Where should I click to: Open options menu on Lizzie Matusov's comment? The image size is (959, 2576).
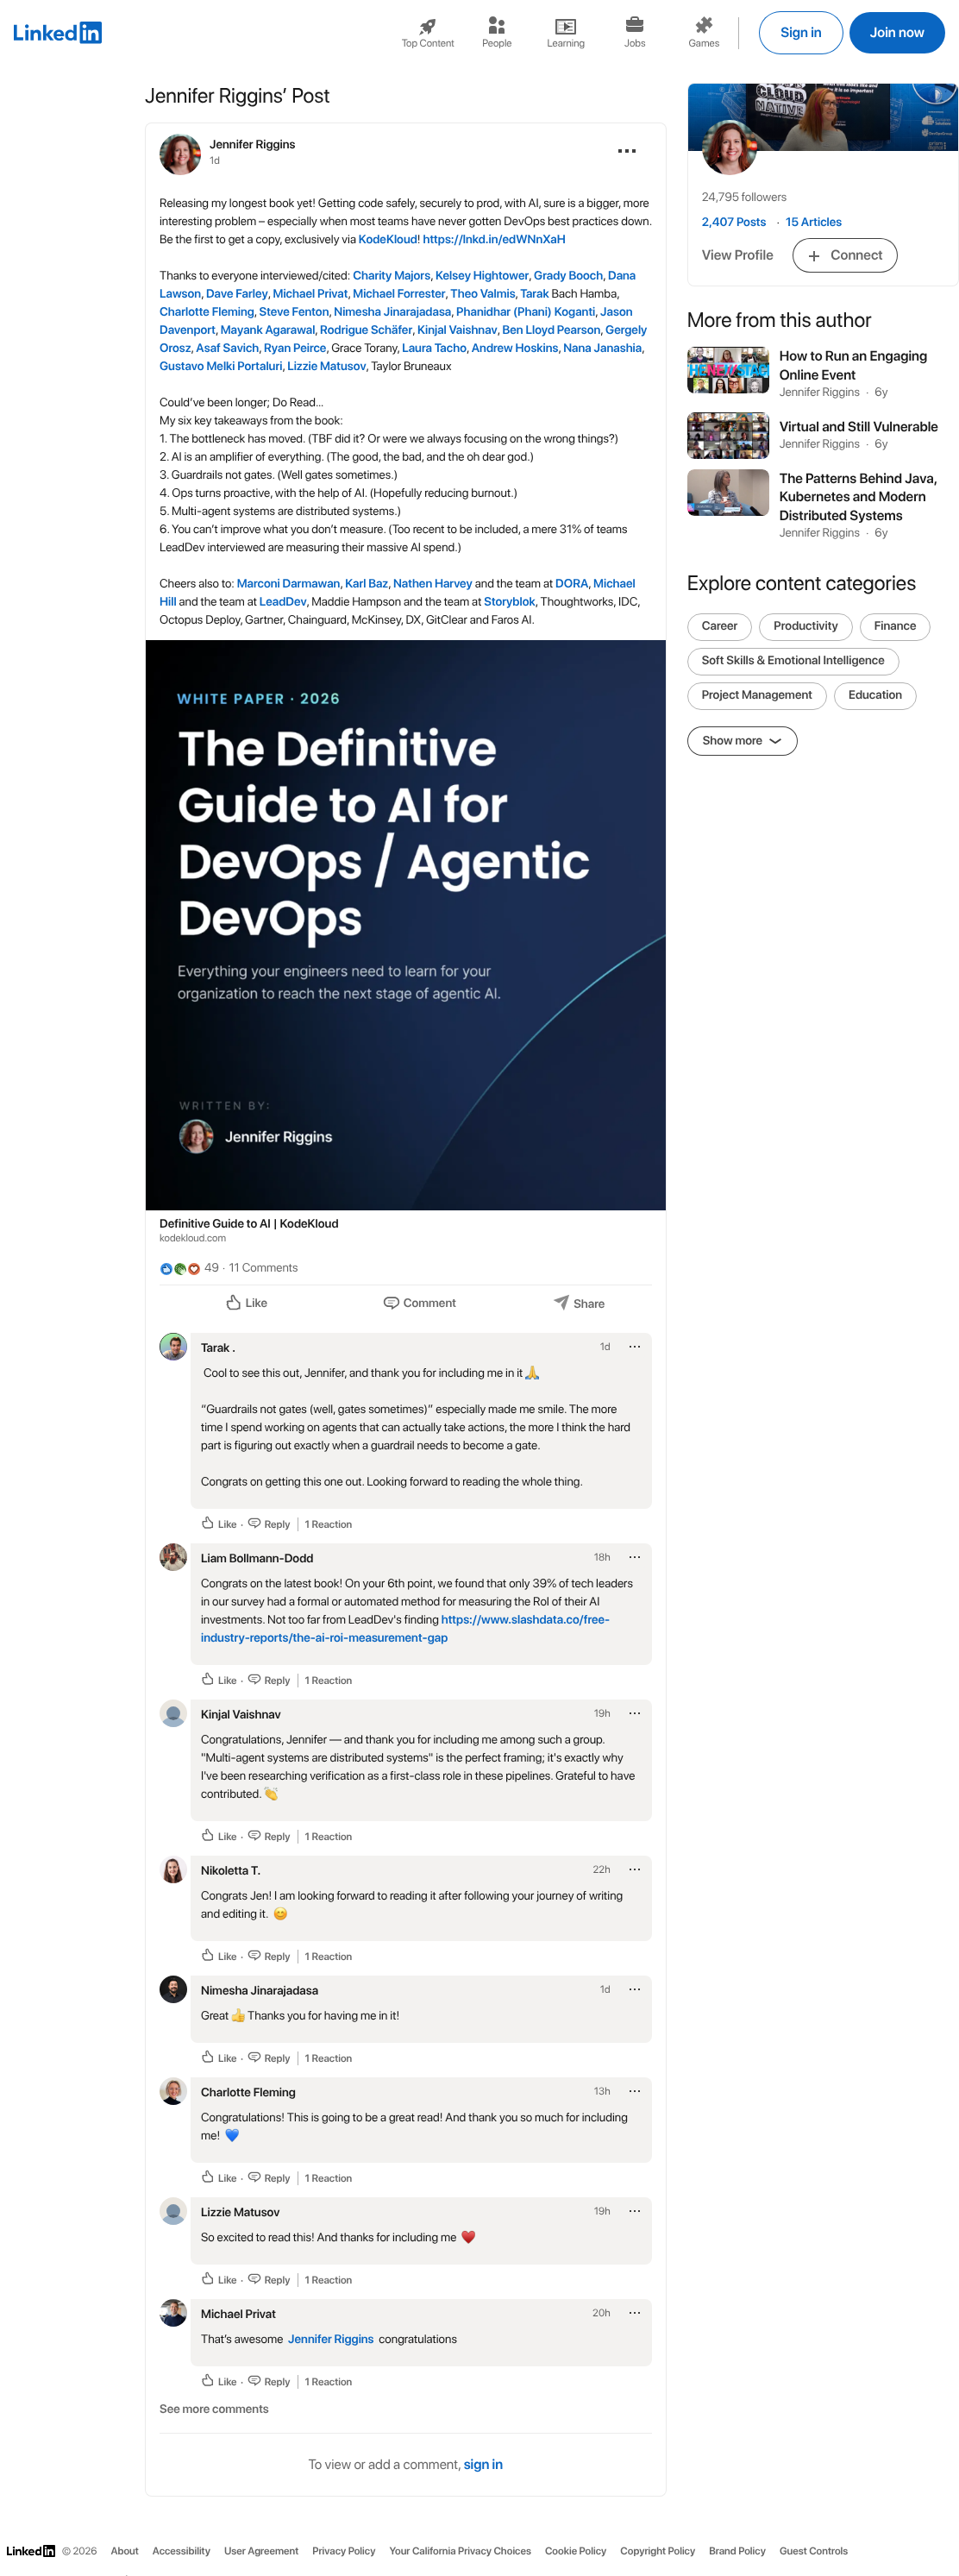tap(634, 2211)
